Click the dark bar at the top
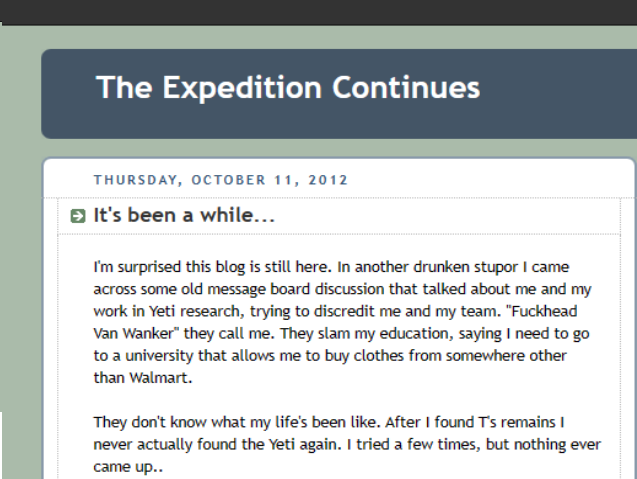This screenshot has height=479, width=637. point(318,12)
